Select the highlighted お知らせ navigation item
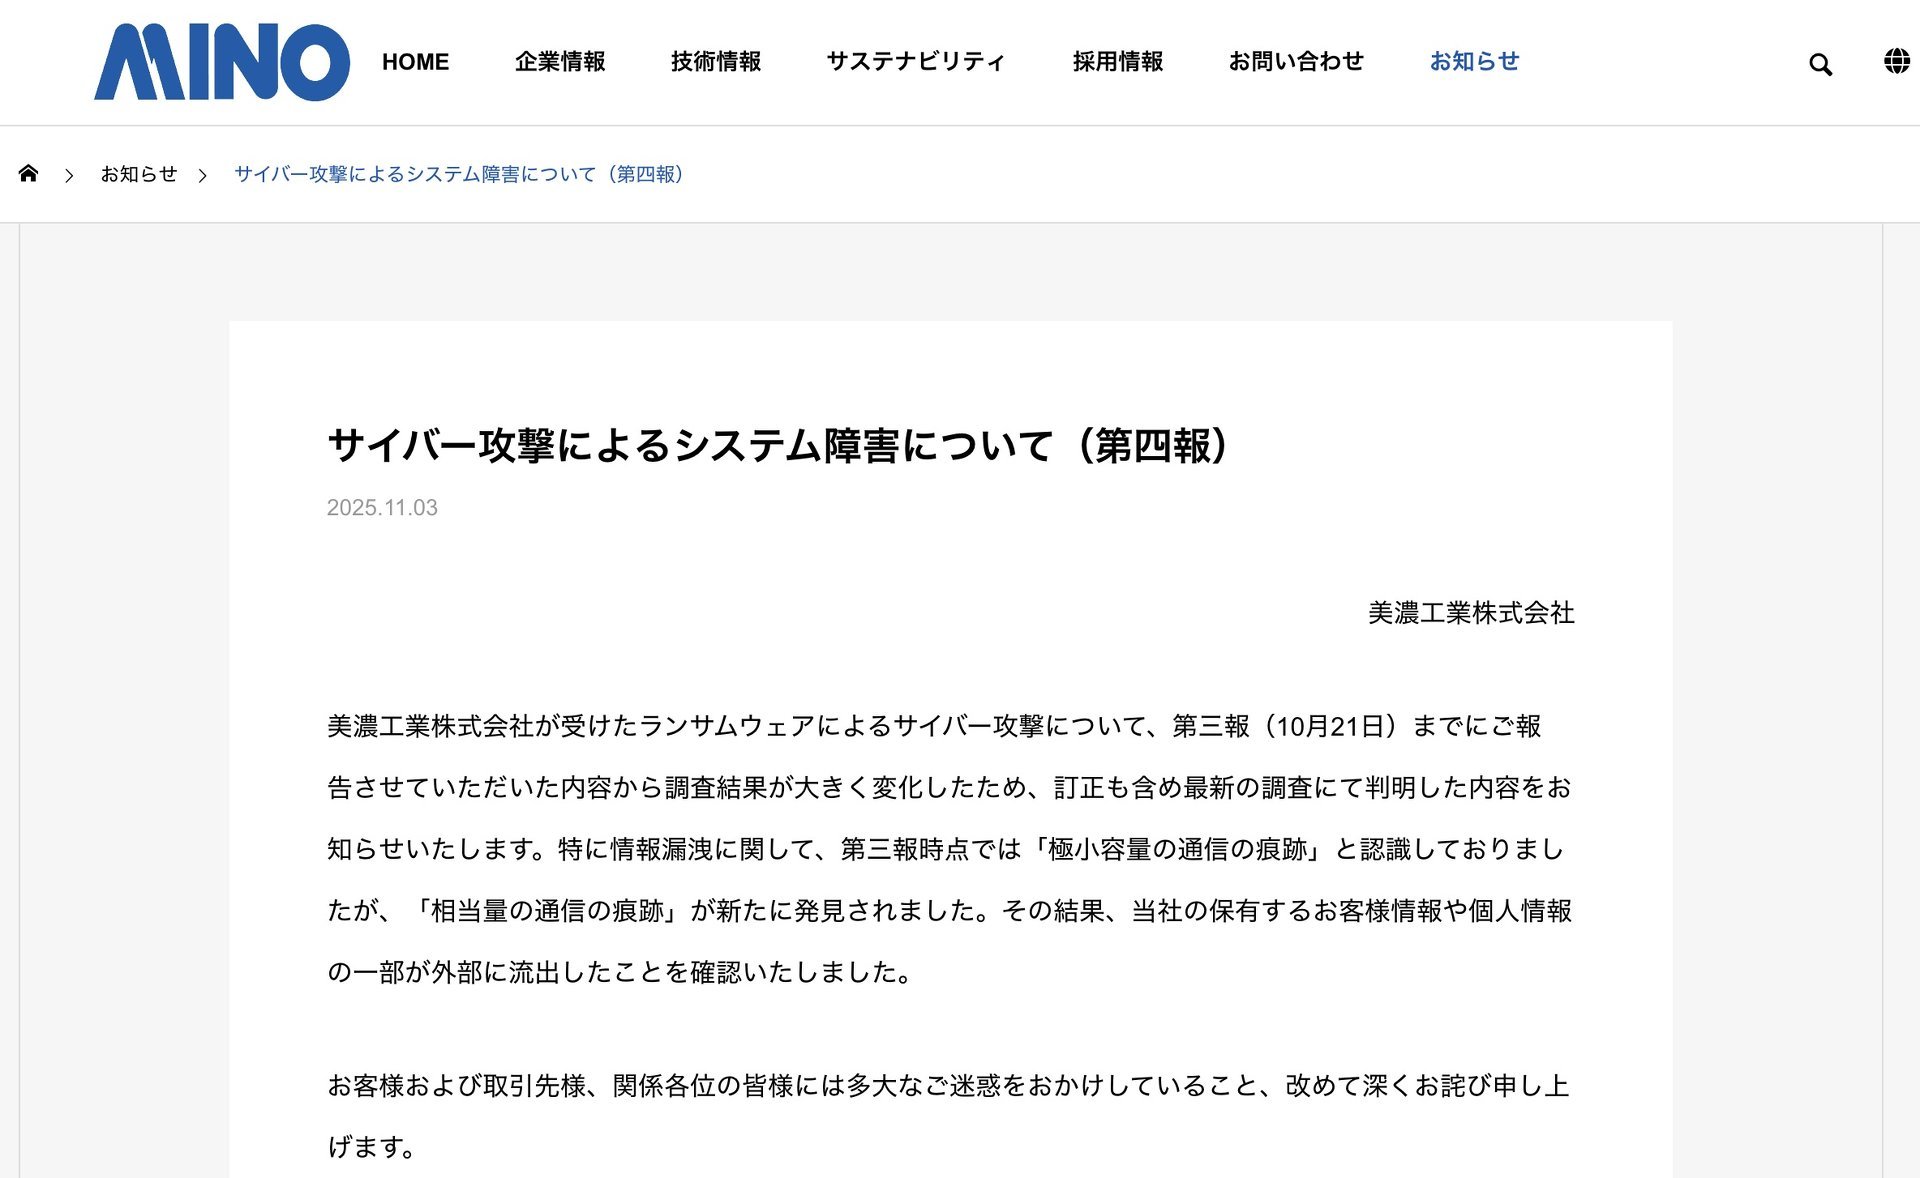 pos(1474,62)
